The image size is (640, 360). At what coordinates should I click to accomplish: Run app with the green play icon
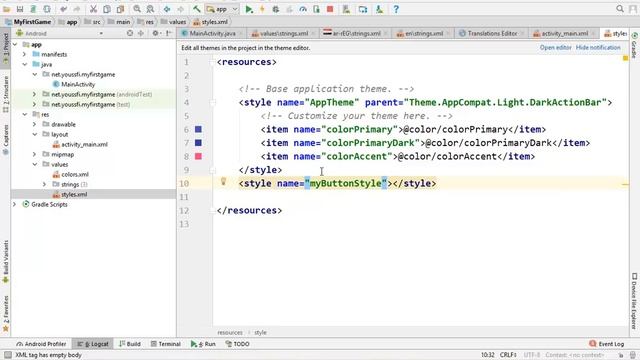[249, 9]
